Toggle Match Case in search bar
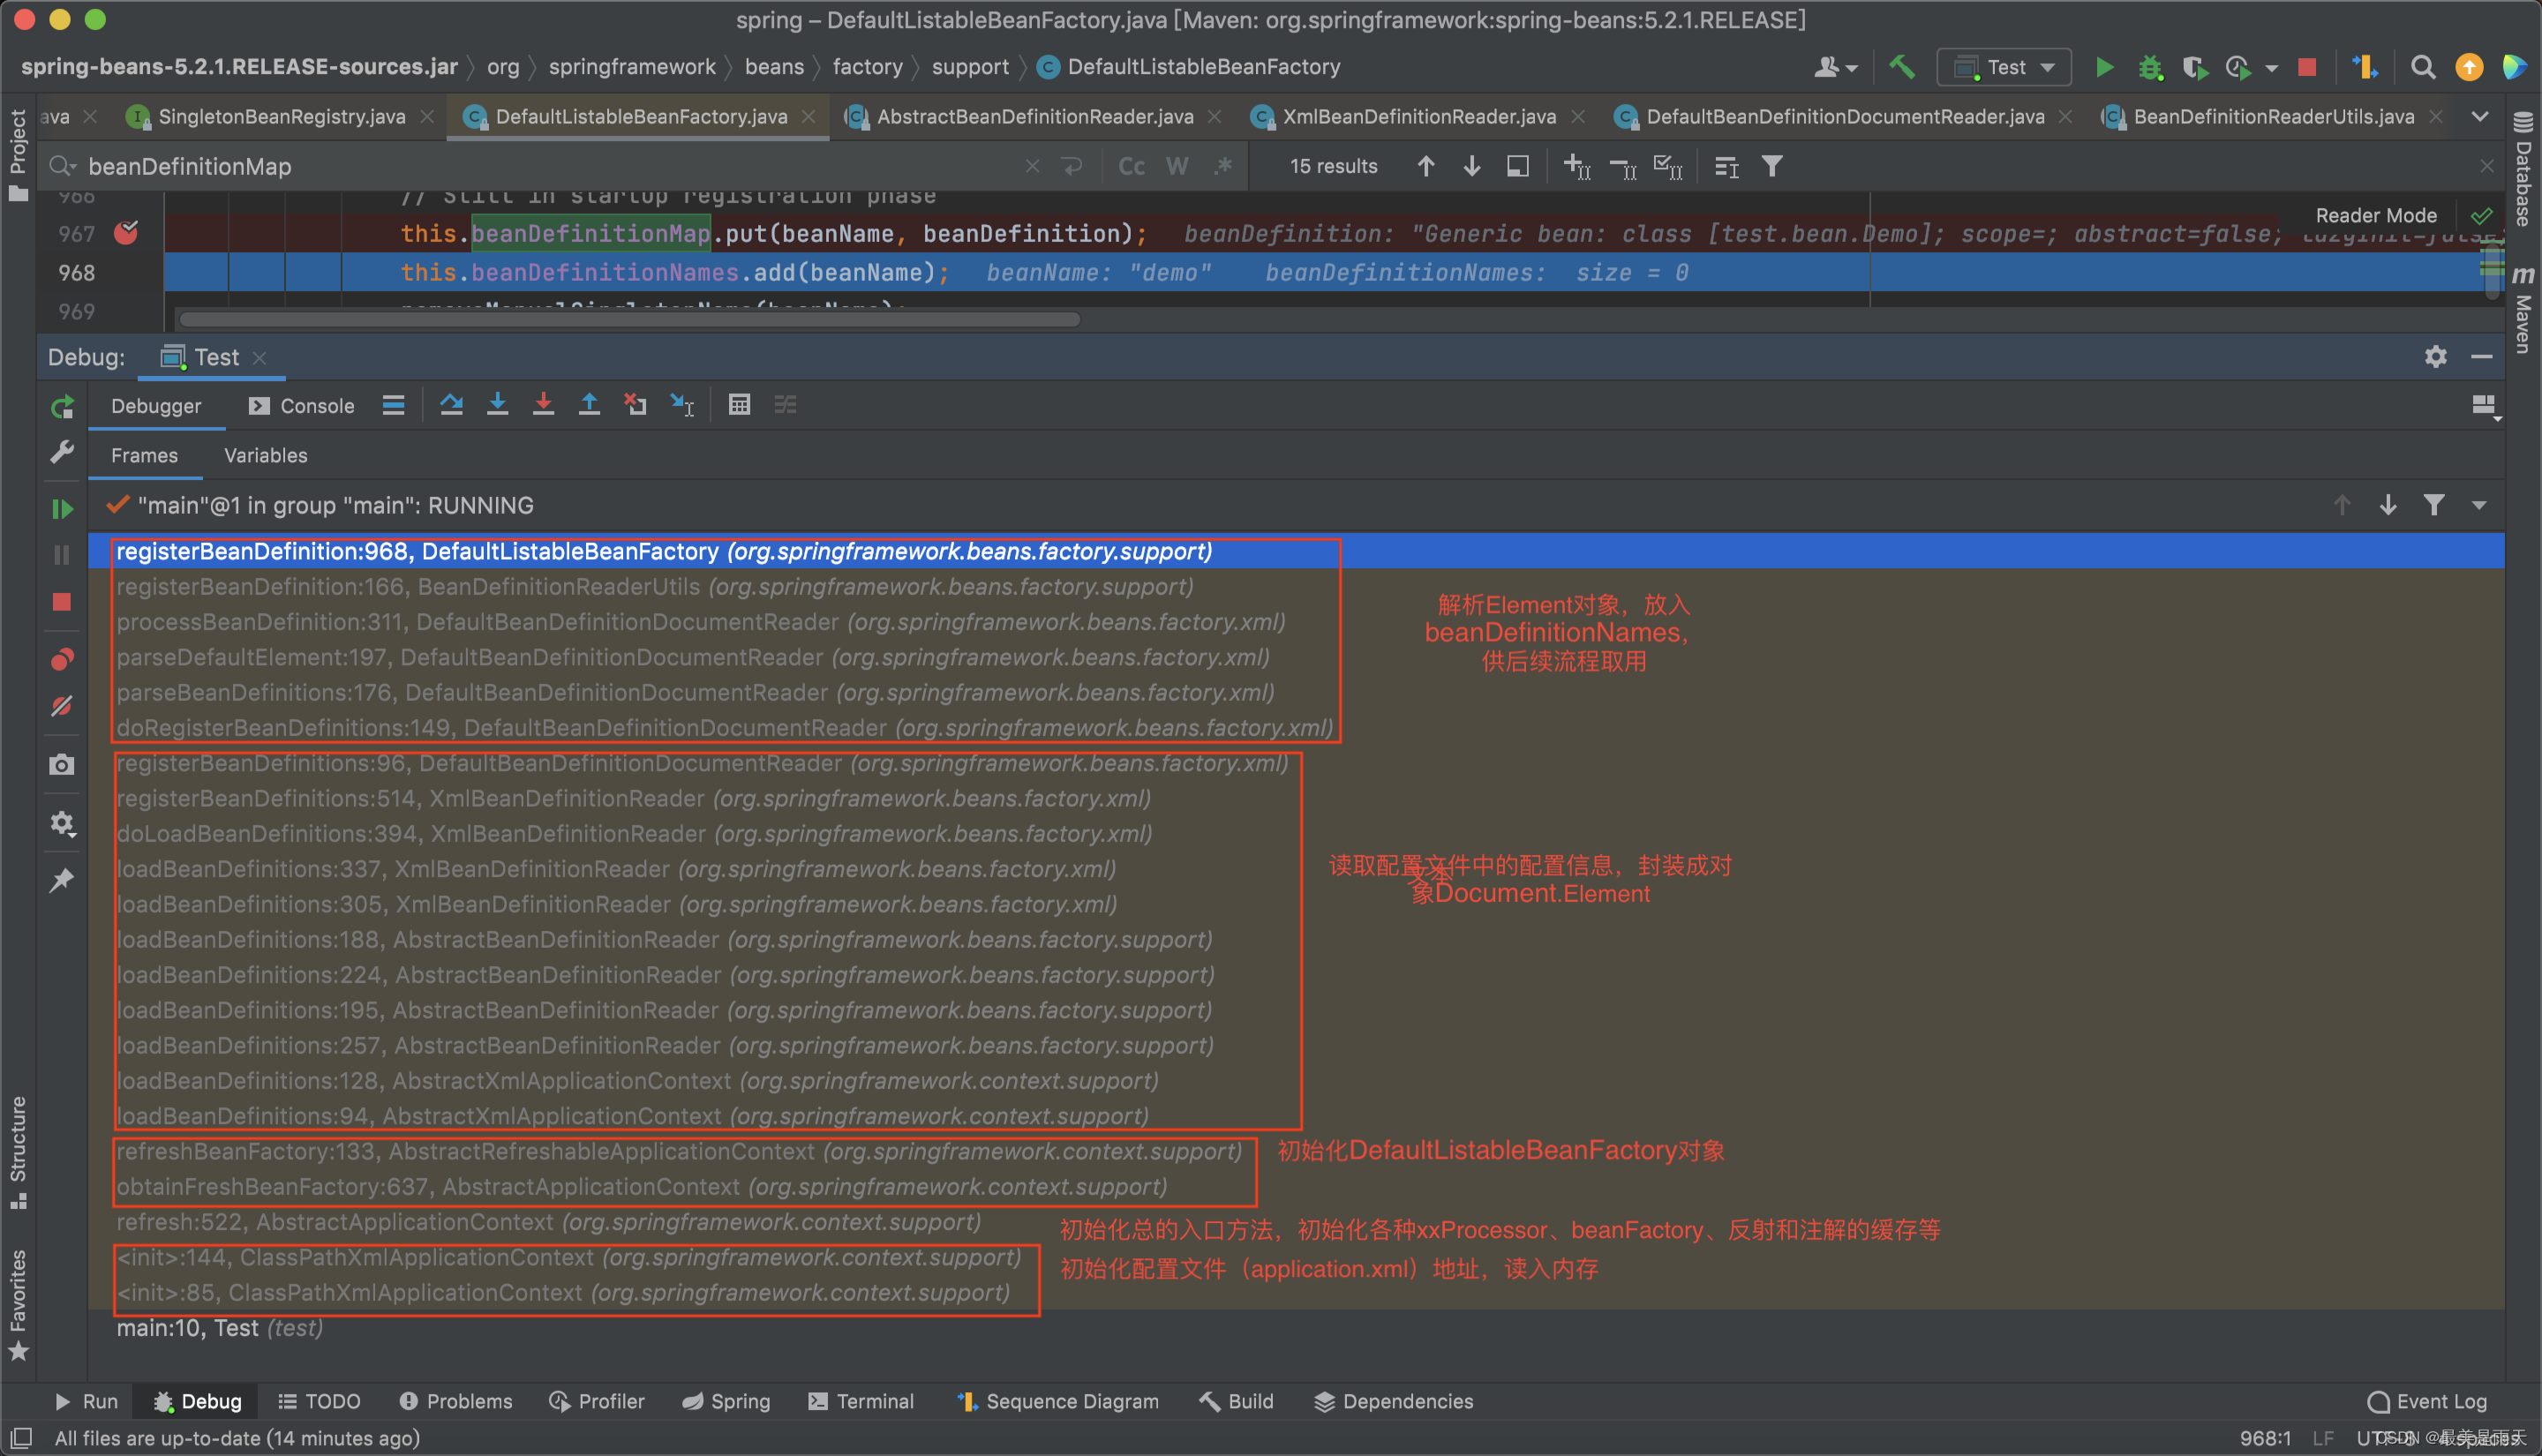The height and width of the screenshot is (1456, 2542). pos(1131,166)
